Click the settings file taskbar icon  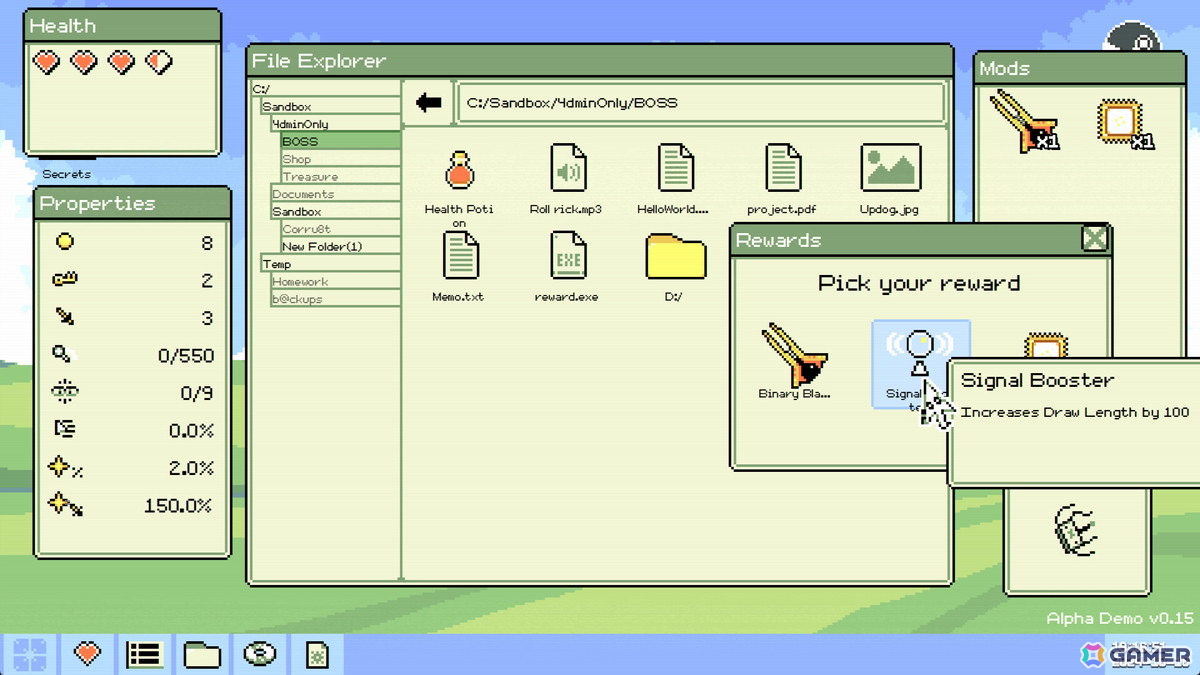(x=317, y=655)
